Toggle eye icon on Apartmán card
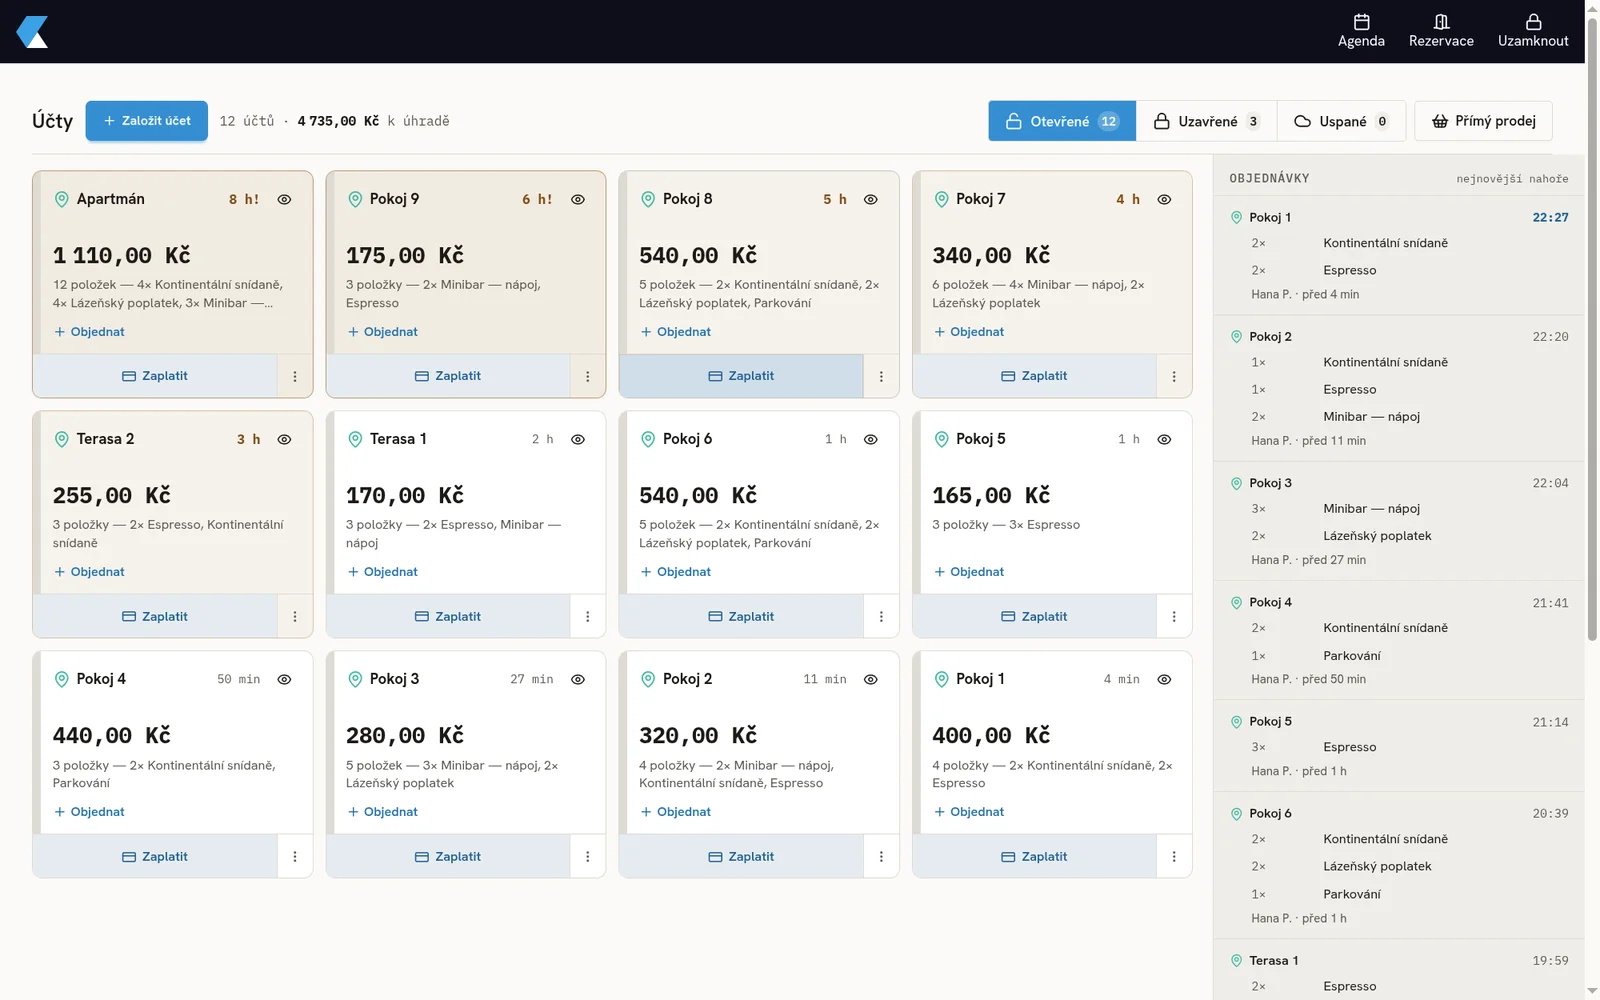 point(284,199)
